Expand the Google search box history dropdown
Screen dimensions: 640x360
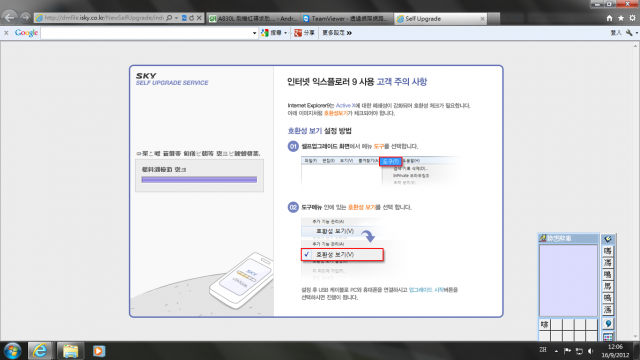(254, 33)
